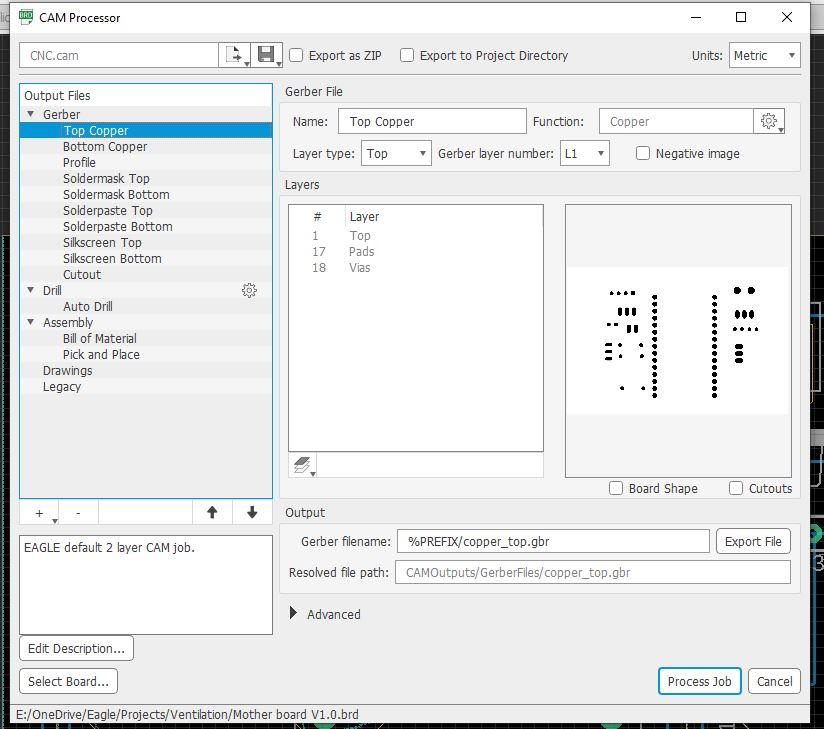Click Select Board button
The height and width of the screenshot is (729, 824).
click(68, 681)
